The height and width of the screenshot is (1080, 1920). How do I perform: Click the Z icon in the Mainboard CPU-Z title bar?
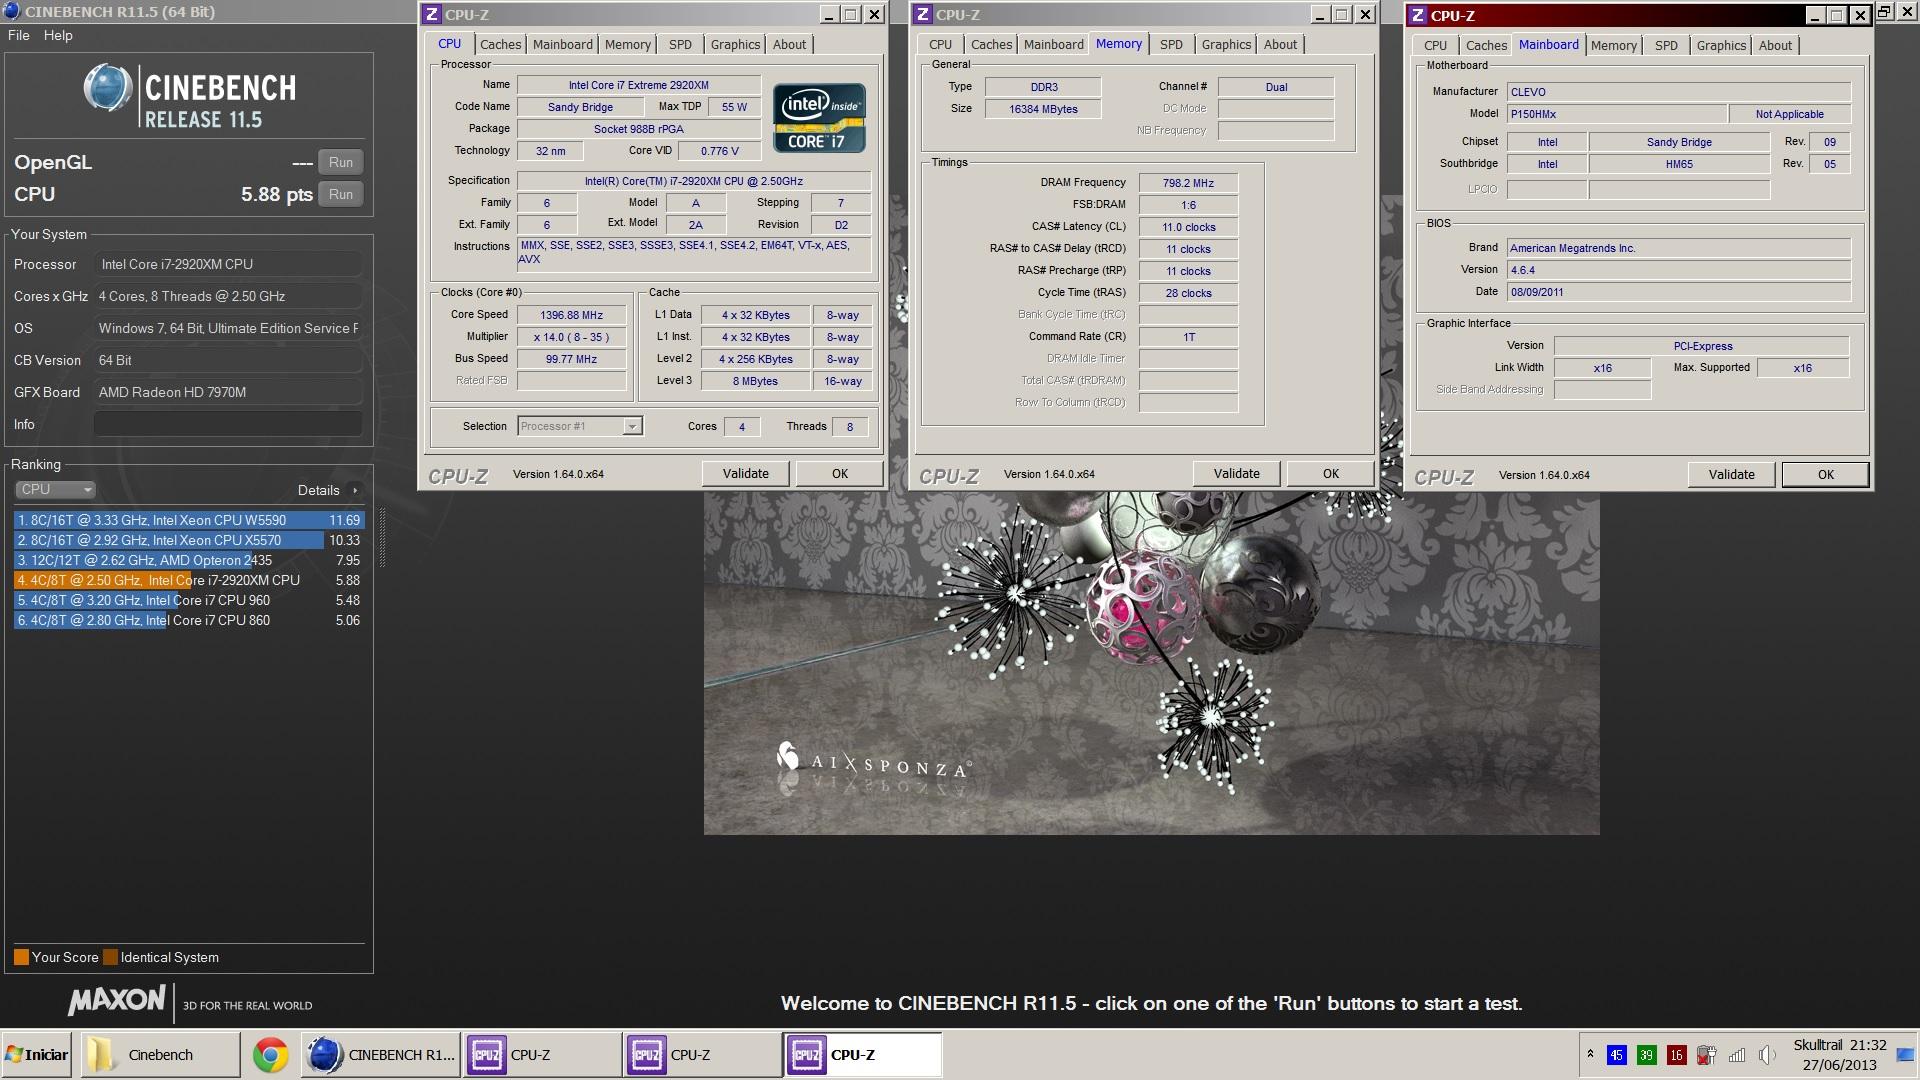click(1418, 15)
